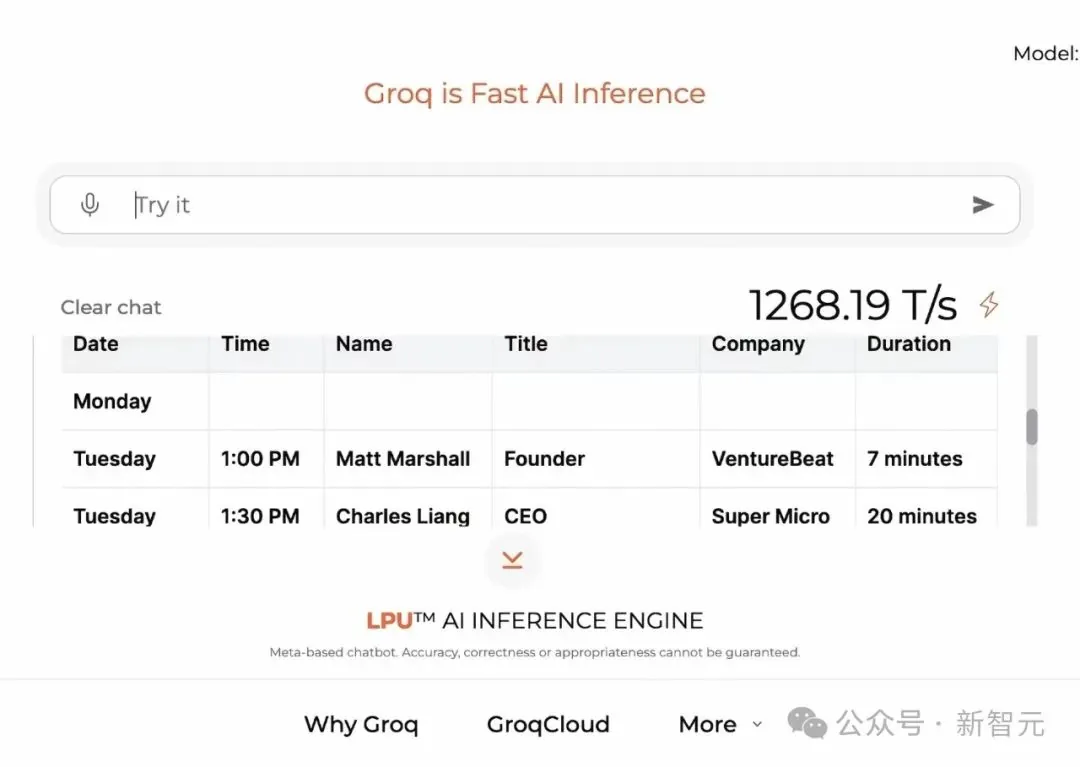Go to the GroqCloud navigation item
Image resolution: width=1080 pixels, height=767 pixels.
pyautogui.click(x=548, y=724)
